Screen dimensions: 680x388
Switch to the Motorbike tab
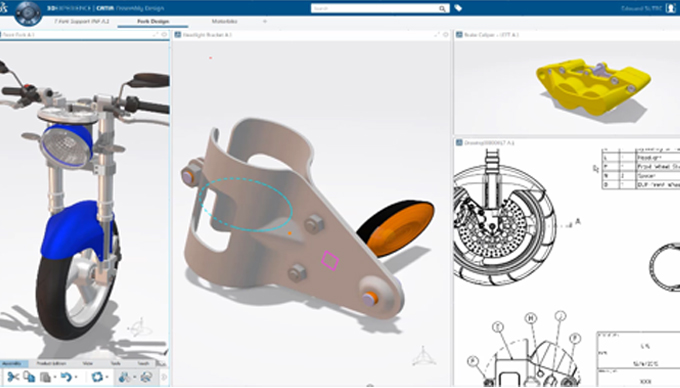(x=224, y=21)
